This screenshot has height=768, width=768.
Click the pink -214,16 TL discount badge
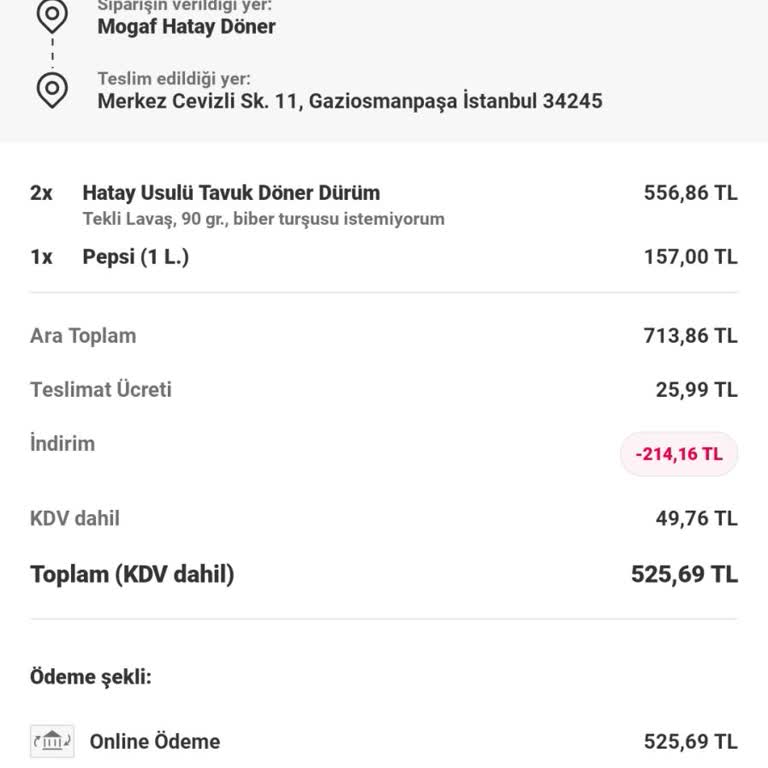tap(678, 454)
